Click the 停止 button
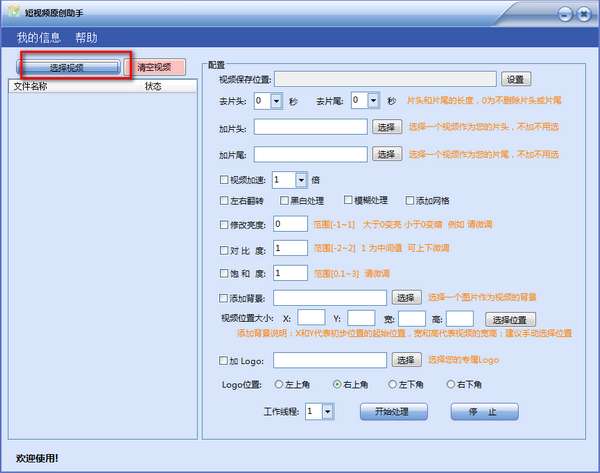600x473 pixels. pos(484,412)
